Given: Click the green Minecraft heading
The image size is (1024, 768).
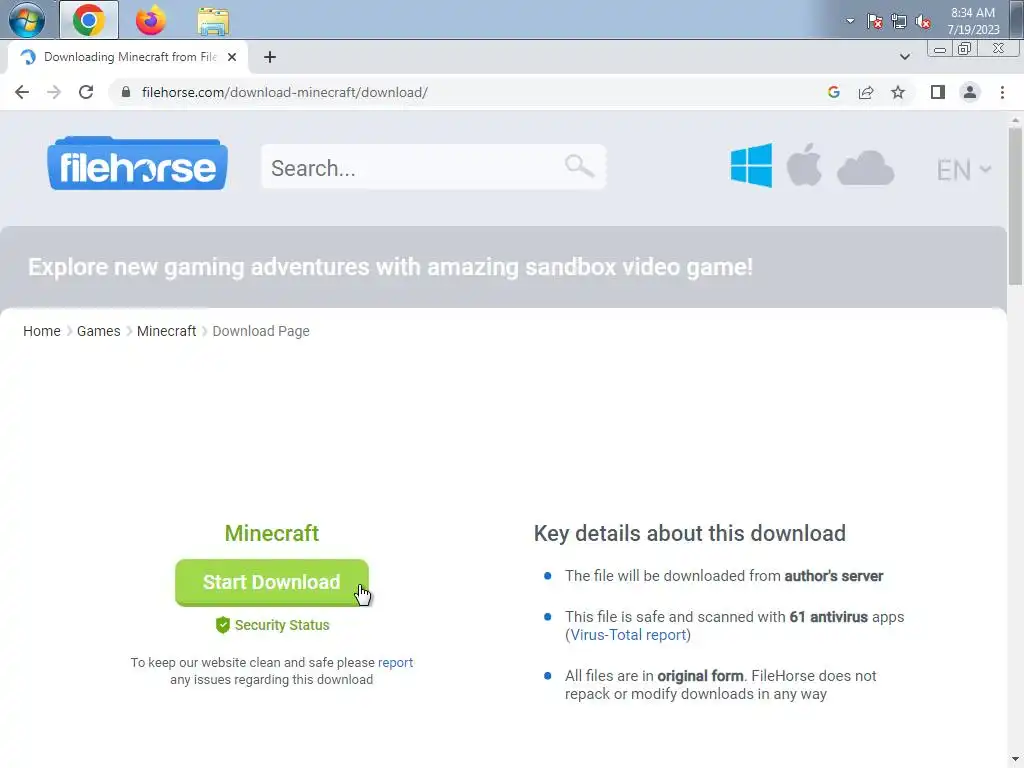Looking at the screenshot, I should click(x=272, y=533).
